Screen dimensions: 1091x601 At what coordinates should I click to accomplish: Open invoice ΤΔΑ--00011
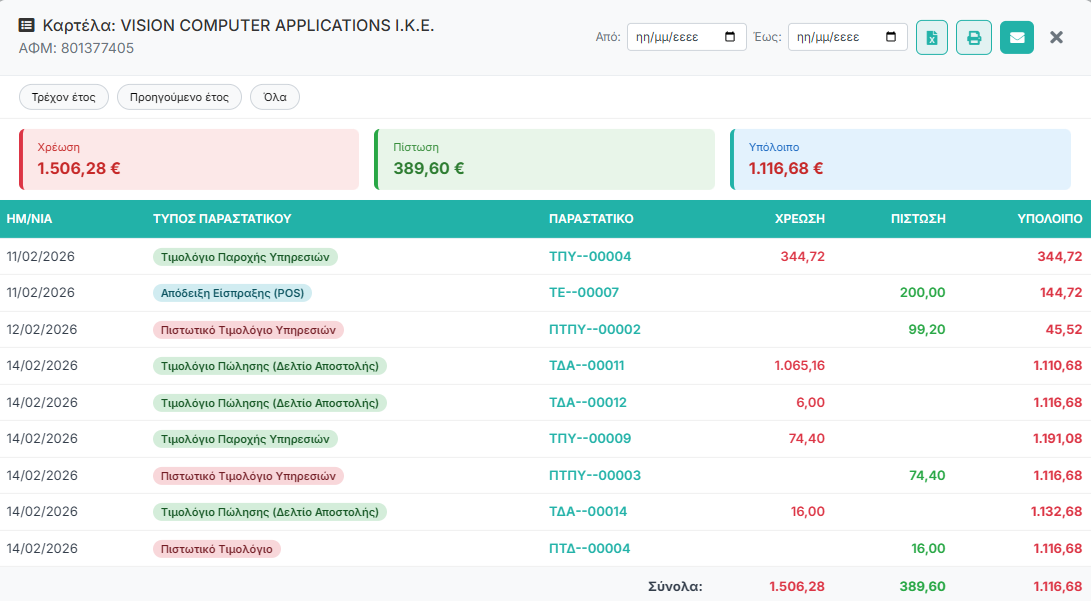click(587, 366)
